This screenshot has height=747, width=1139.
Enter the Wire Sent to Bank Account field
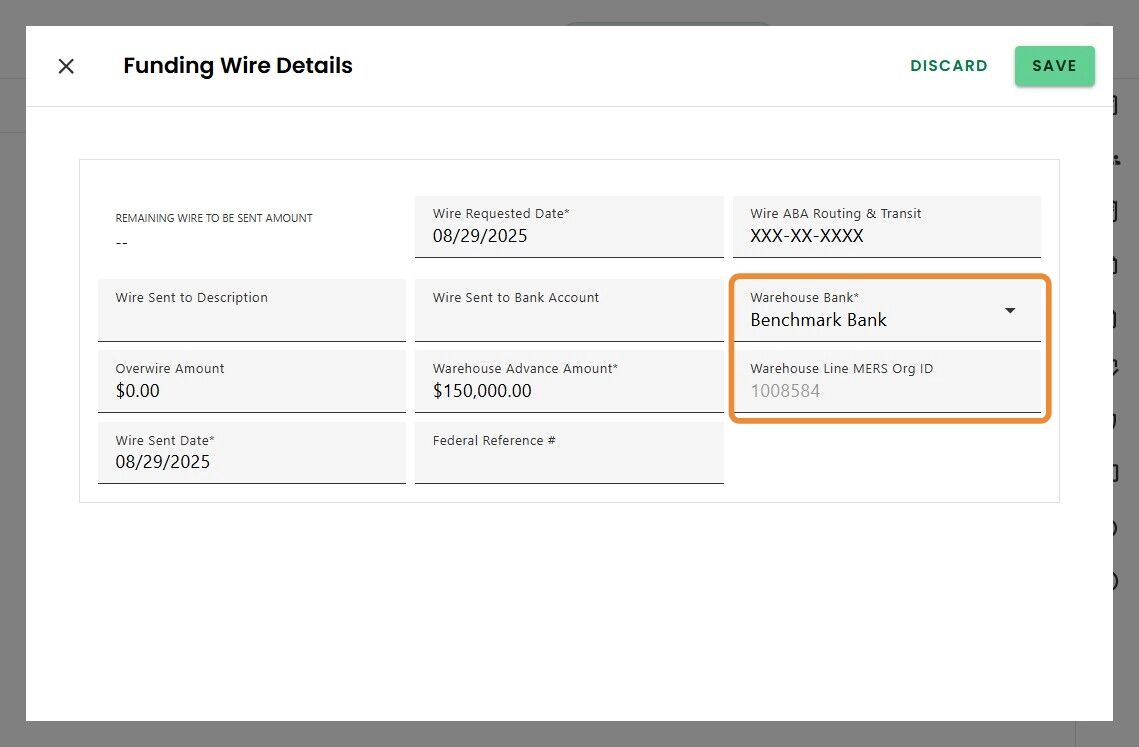(568, 319)
